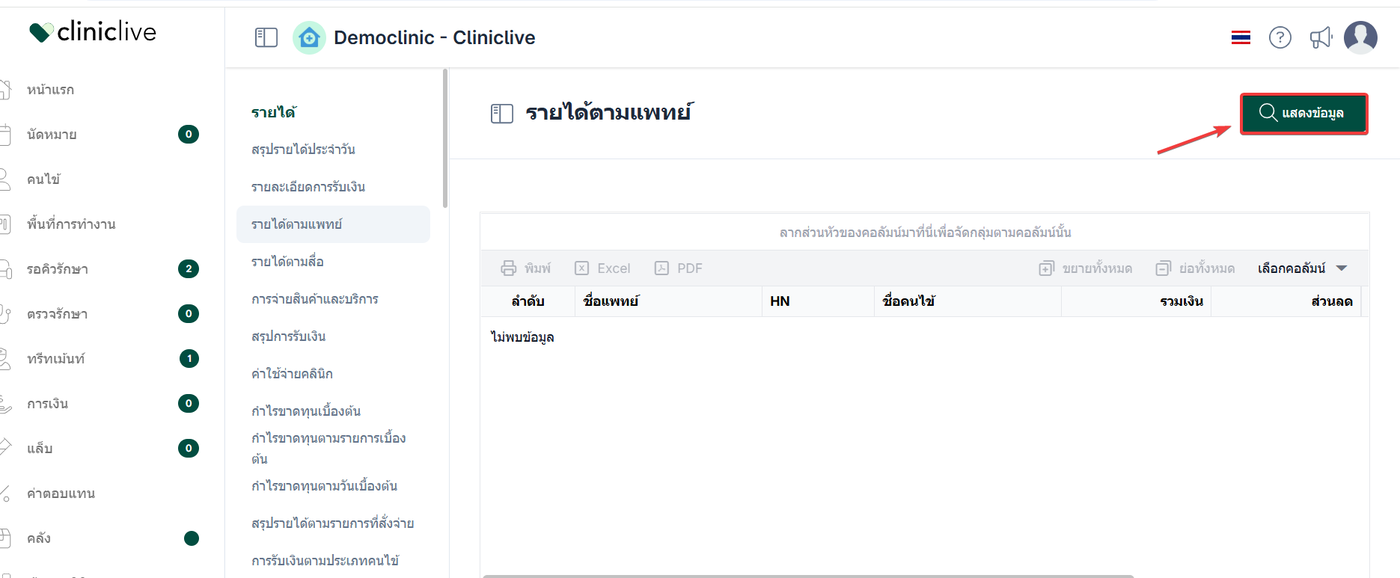Screen dimensions: 1400x578
Task: Open the help question mark icon
Action: [x=1280, y=38]
